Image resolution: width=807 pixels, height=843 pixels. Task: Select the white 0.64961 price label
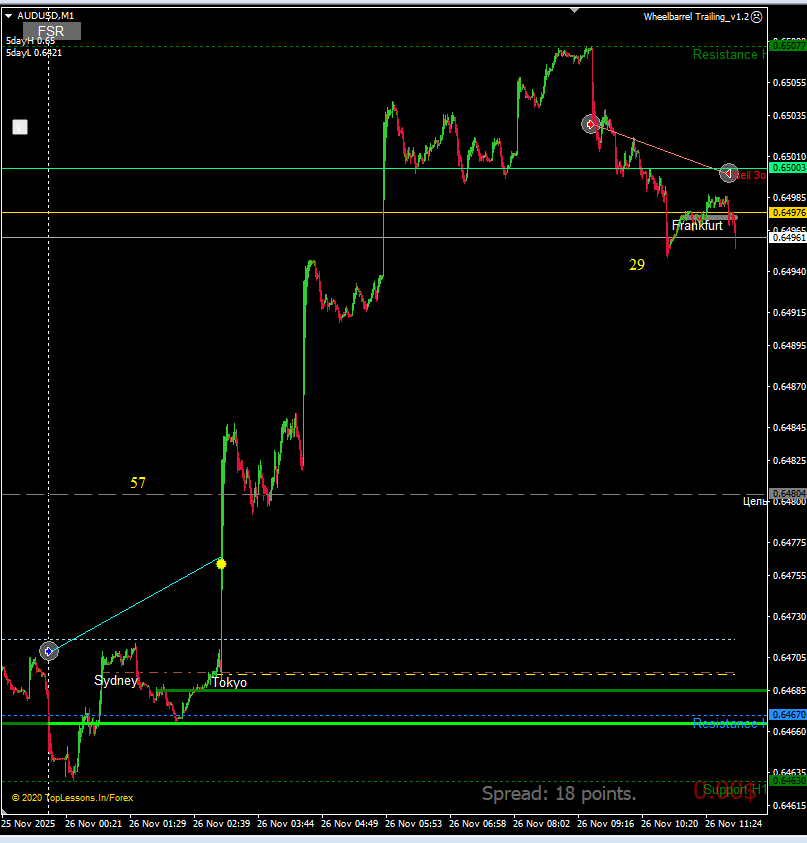[788, 238]
